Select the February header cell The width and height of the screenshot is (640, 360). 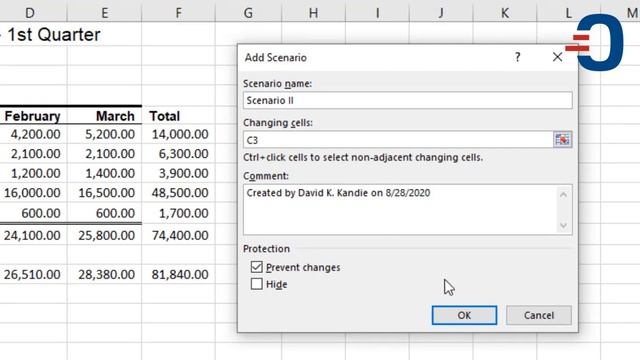(33, 116)
